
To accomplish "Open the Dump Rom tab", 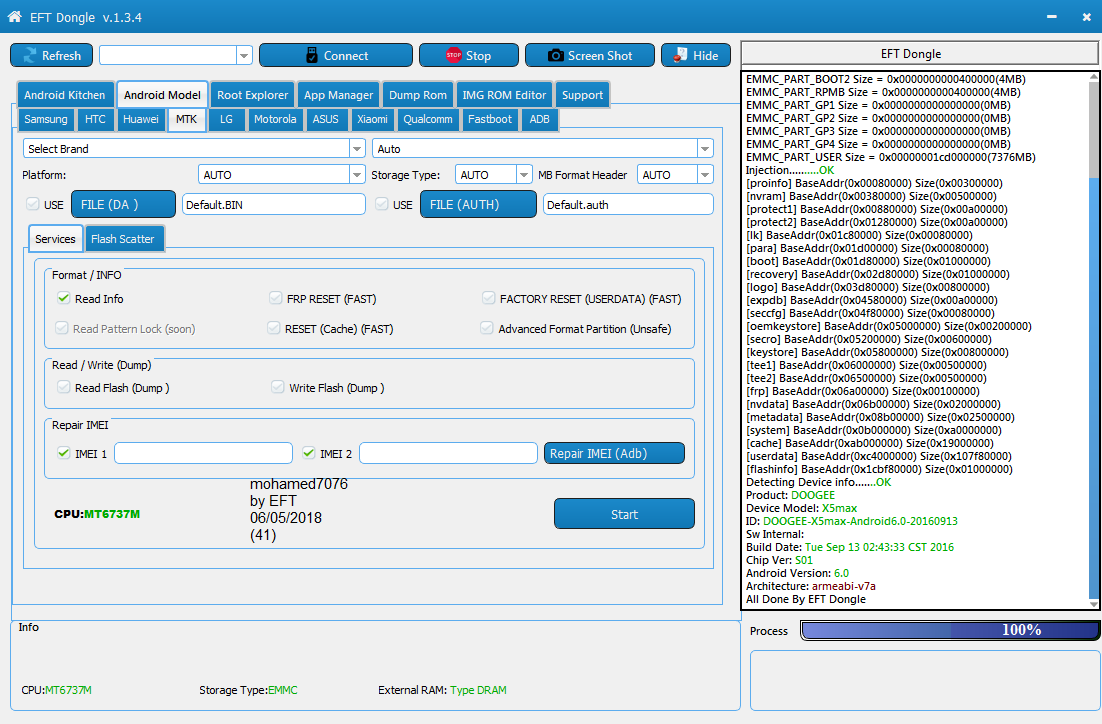I will pos(417,95).
